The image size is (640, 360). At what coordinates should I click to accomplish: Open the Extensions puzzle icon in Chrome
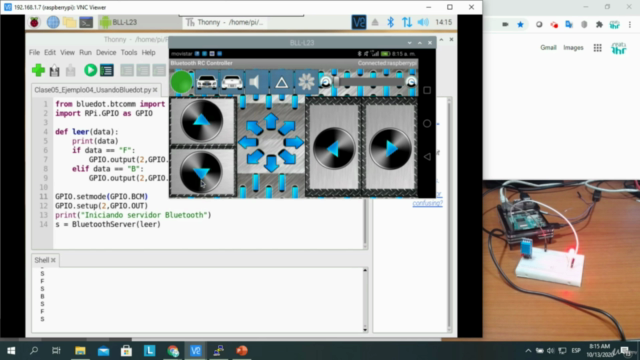[599, 24]
